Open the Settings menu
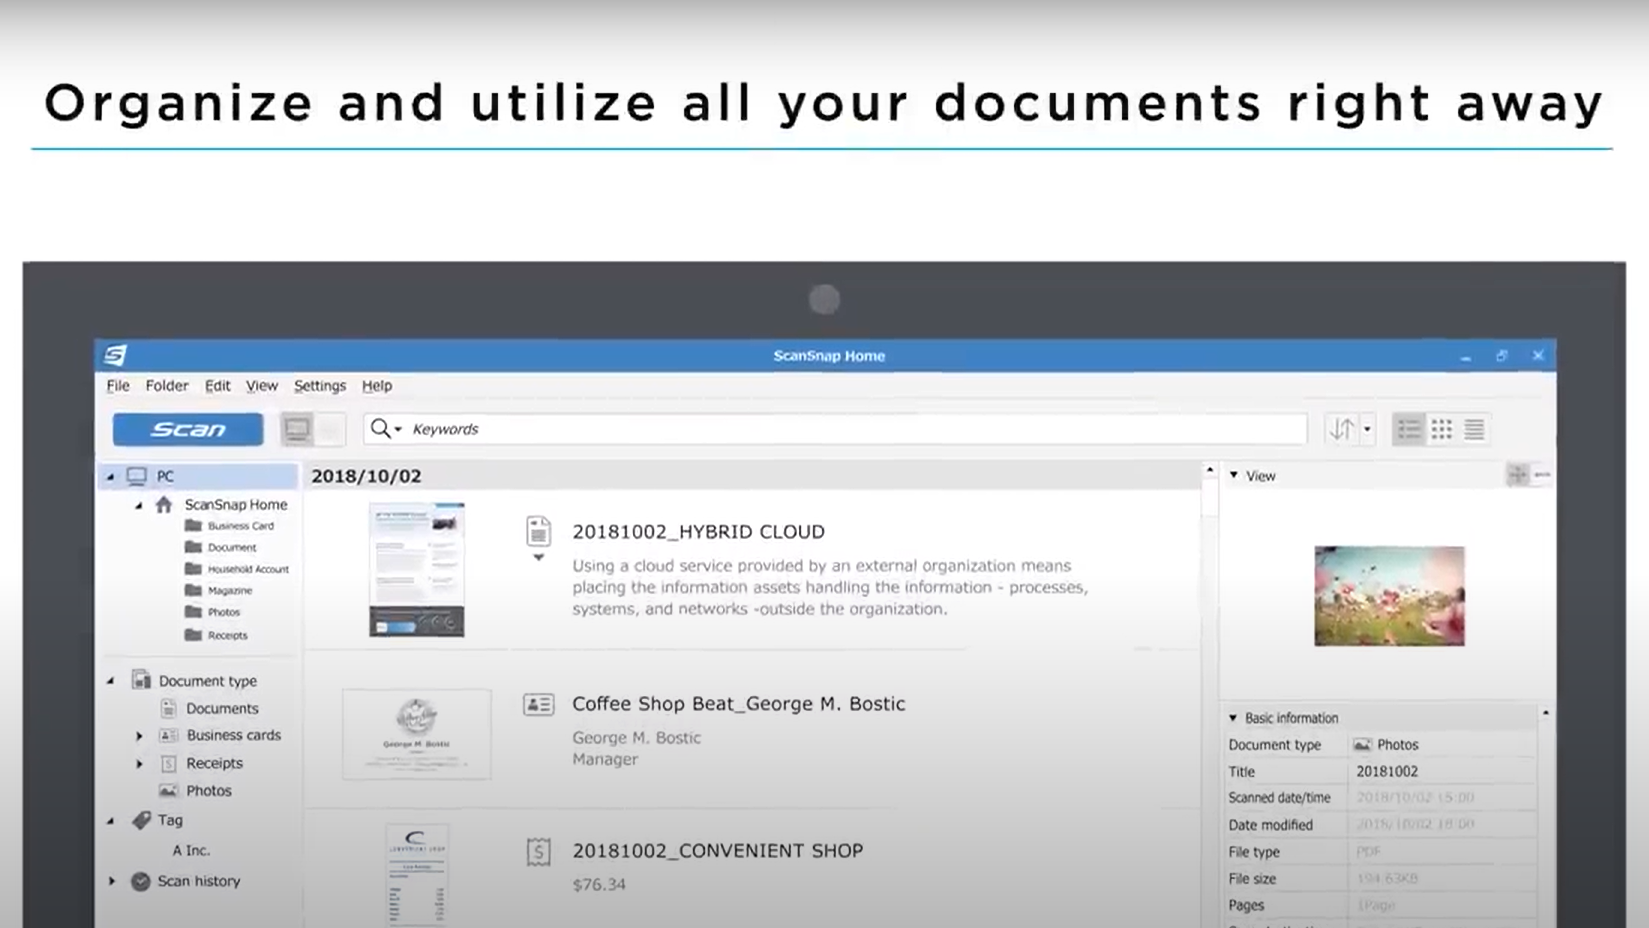This screenshot has height=928, width=1649. (x=320, y=385)
